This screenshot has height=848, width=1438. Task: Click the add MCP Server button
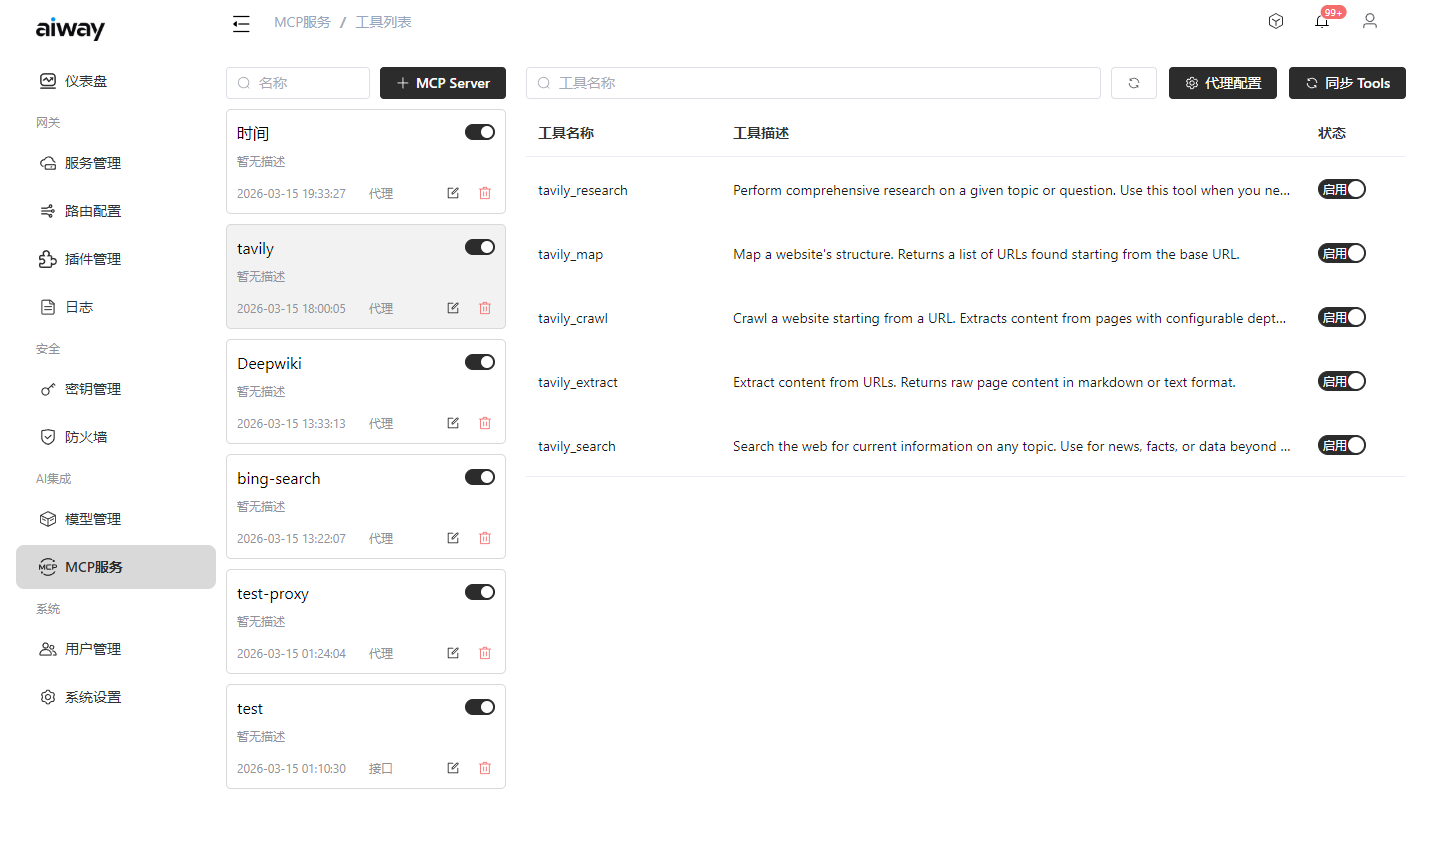442,83
